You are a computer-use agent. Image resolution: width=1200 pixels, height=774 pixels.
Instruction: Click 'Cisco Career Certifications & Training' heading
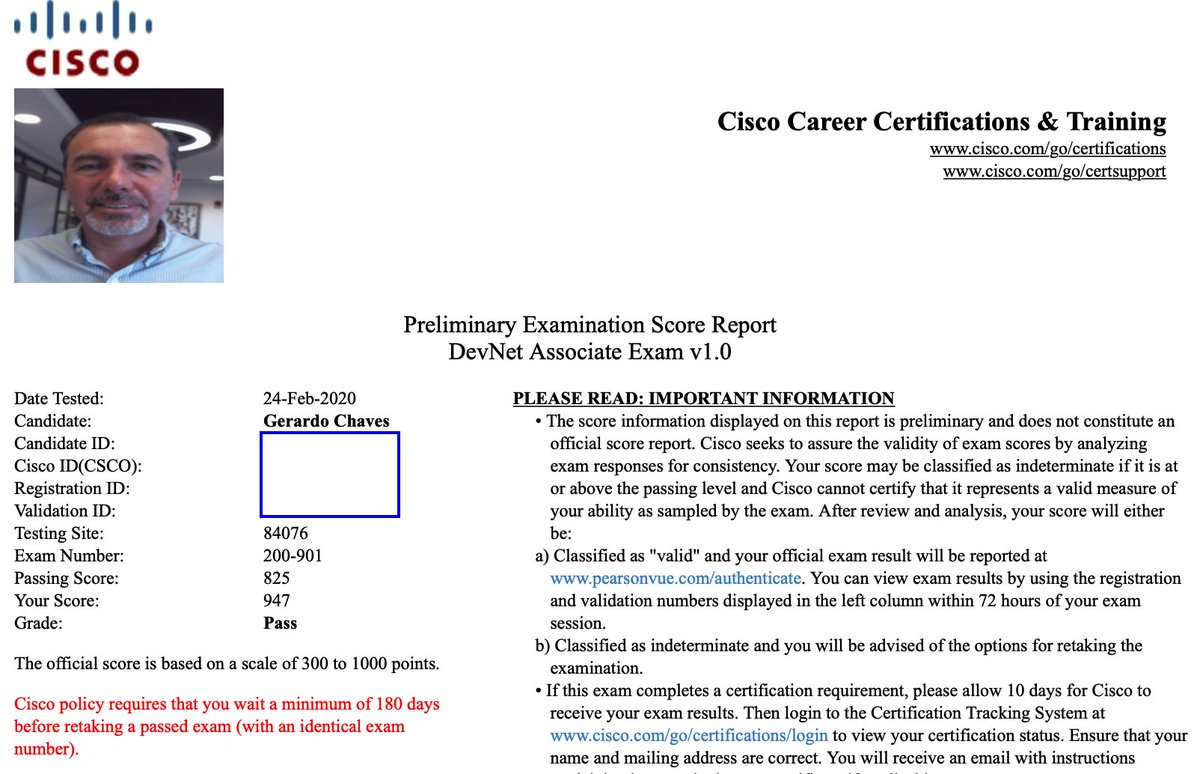coord(942,122)
